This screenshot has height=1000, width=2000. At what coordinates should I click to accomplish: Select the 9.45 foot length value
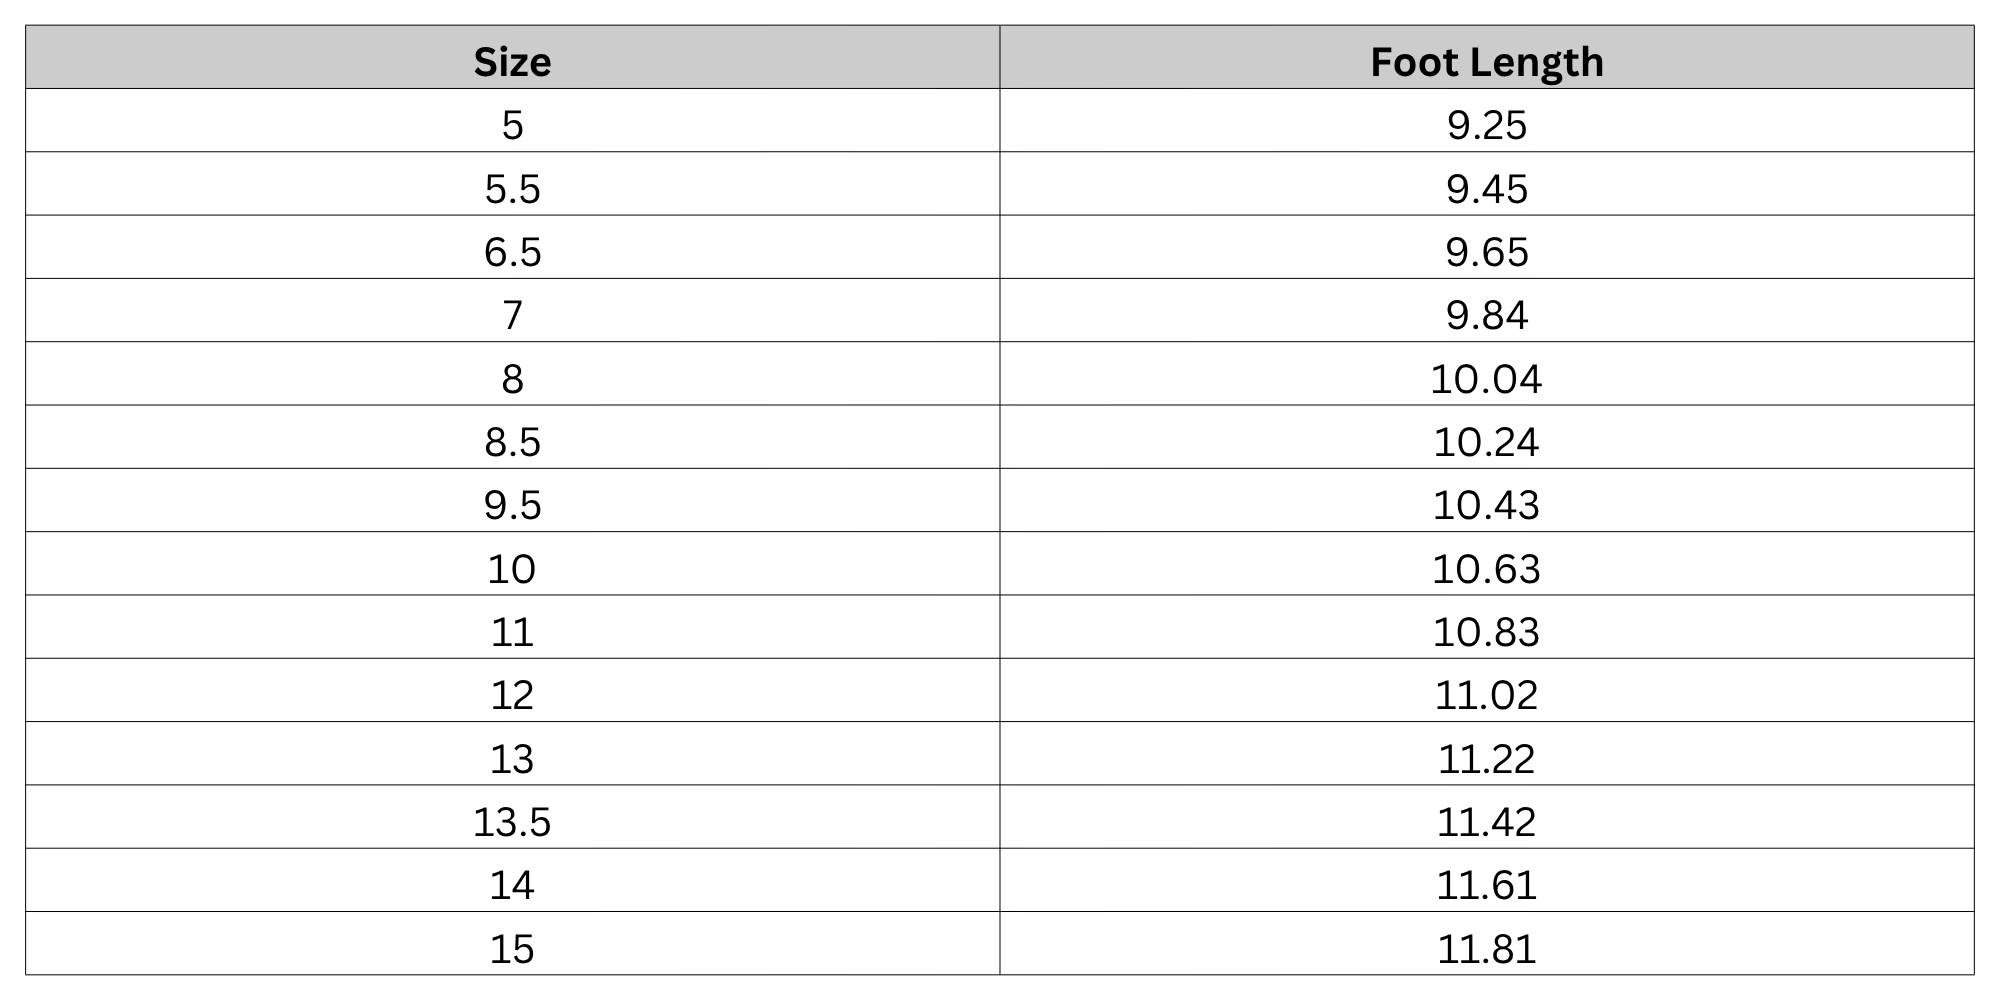pyautogui.click(x=1487, y=189)
